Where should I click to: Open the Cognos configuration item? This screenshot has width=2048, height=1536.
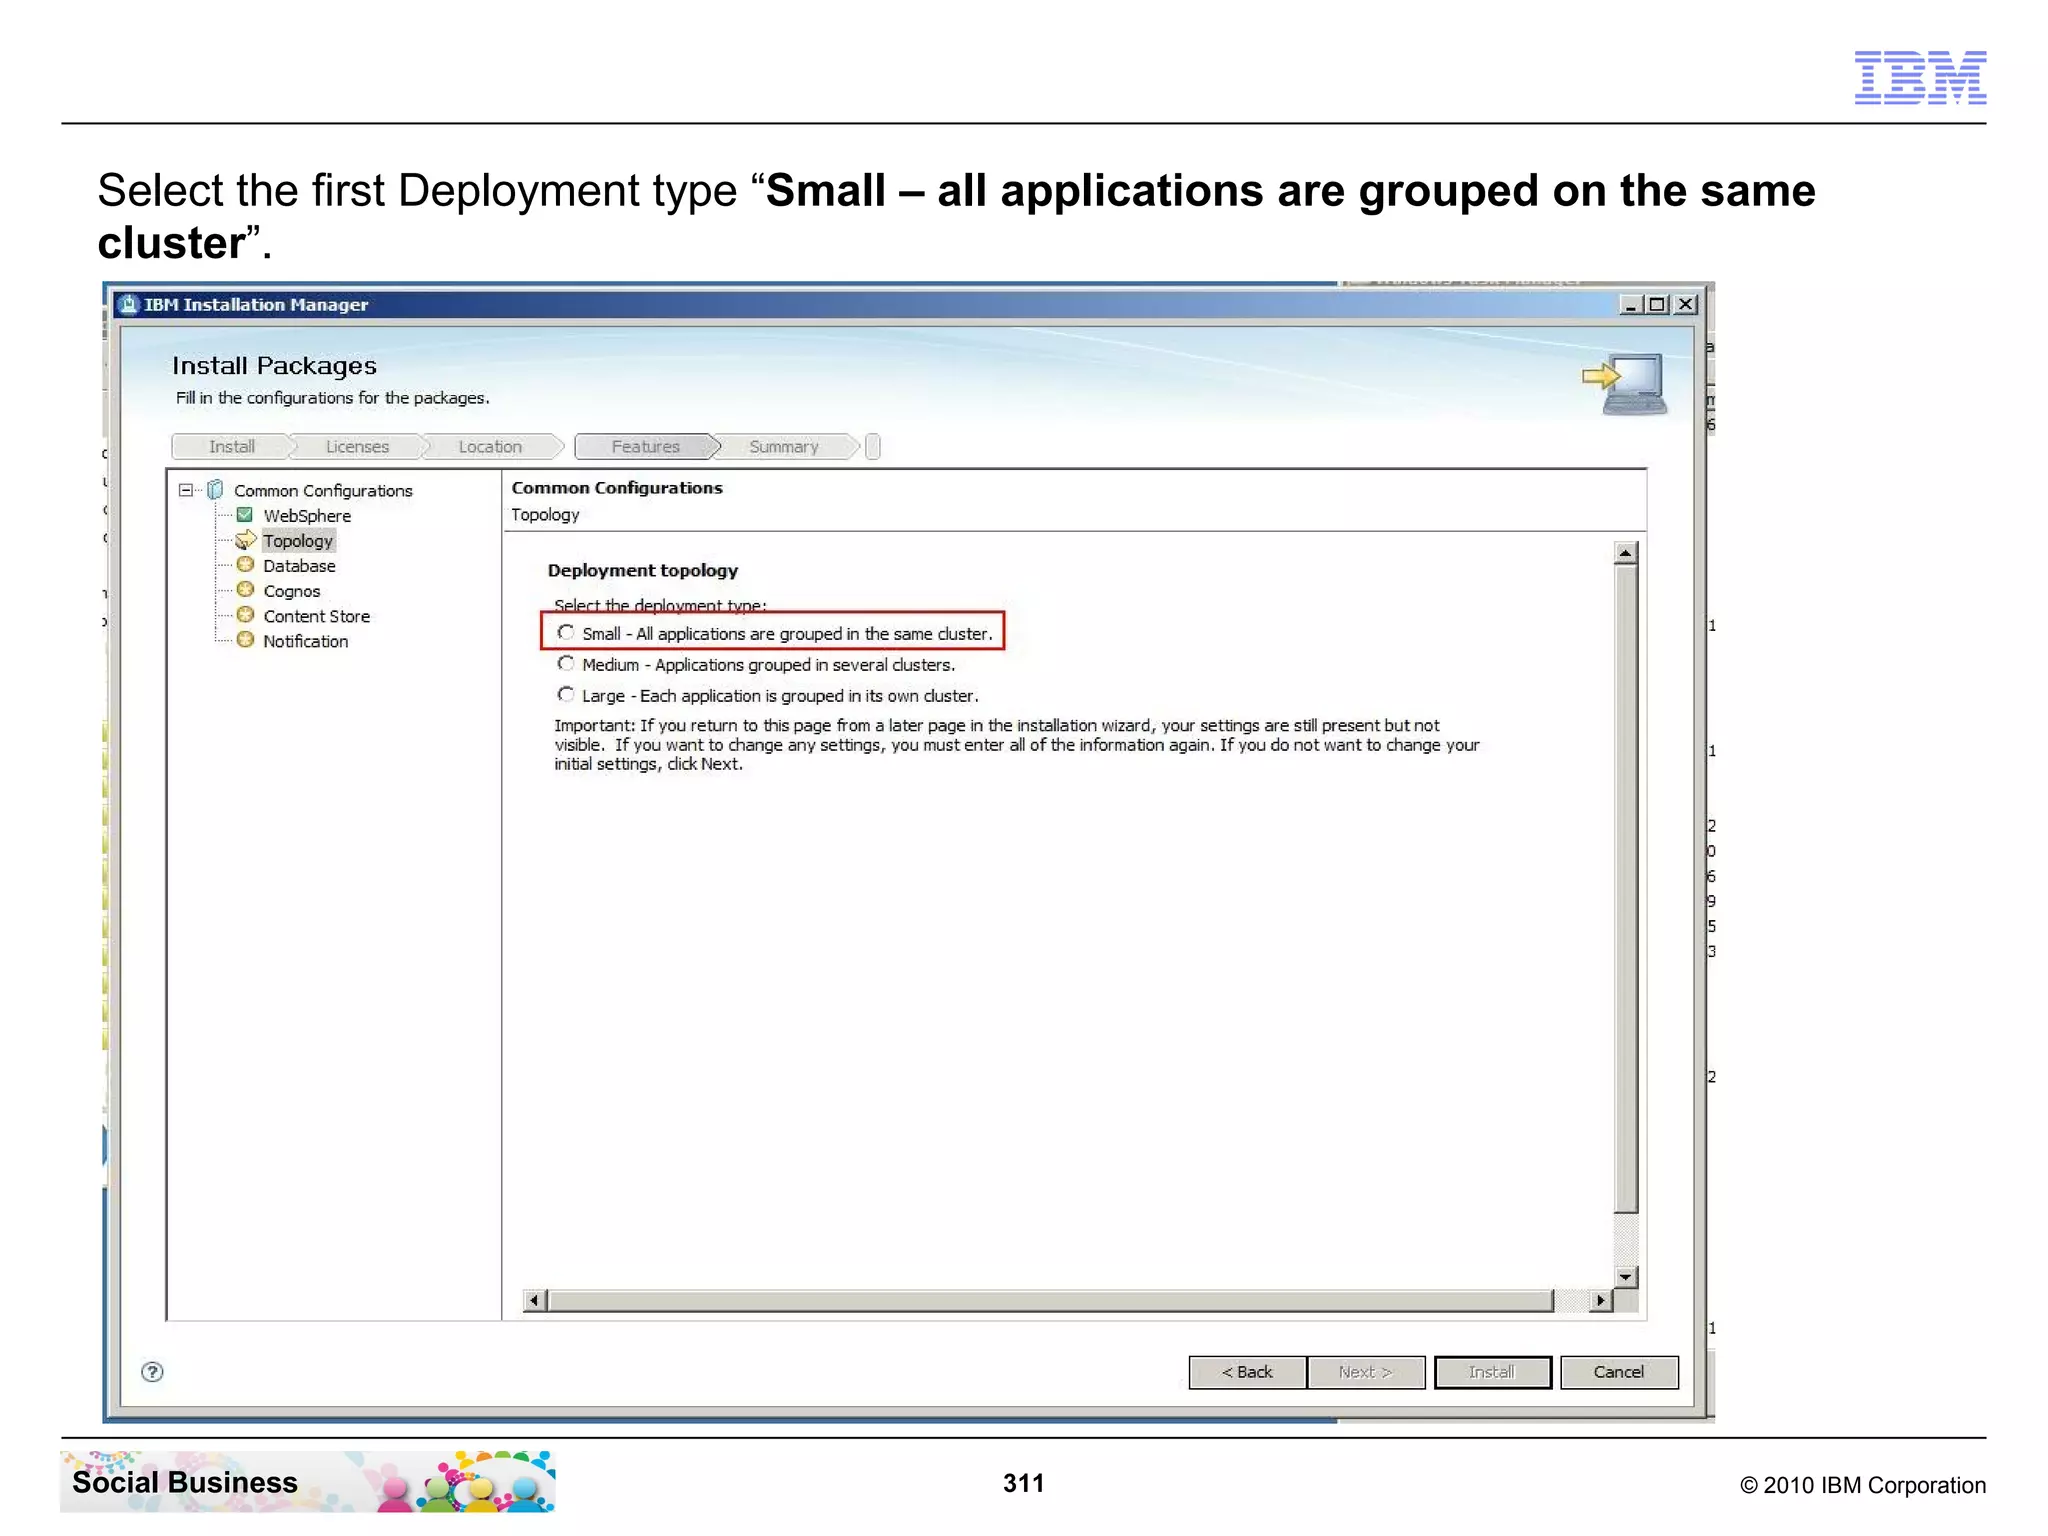click(x=291, y=591)
